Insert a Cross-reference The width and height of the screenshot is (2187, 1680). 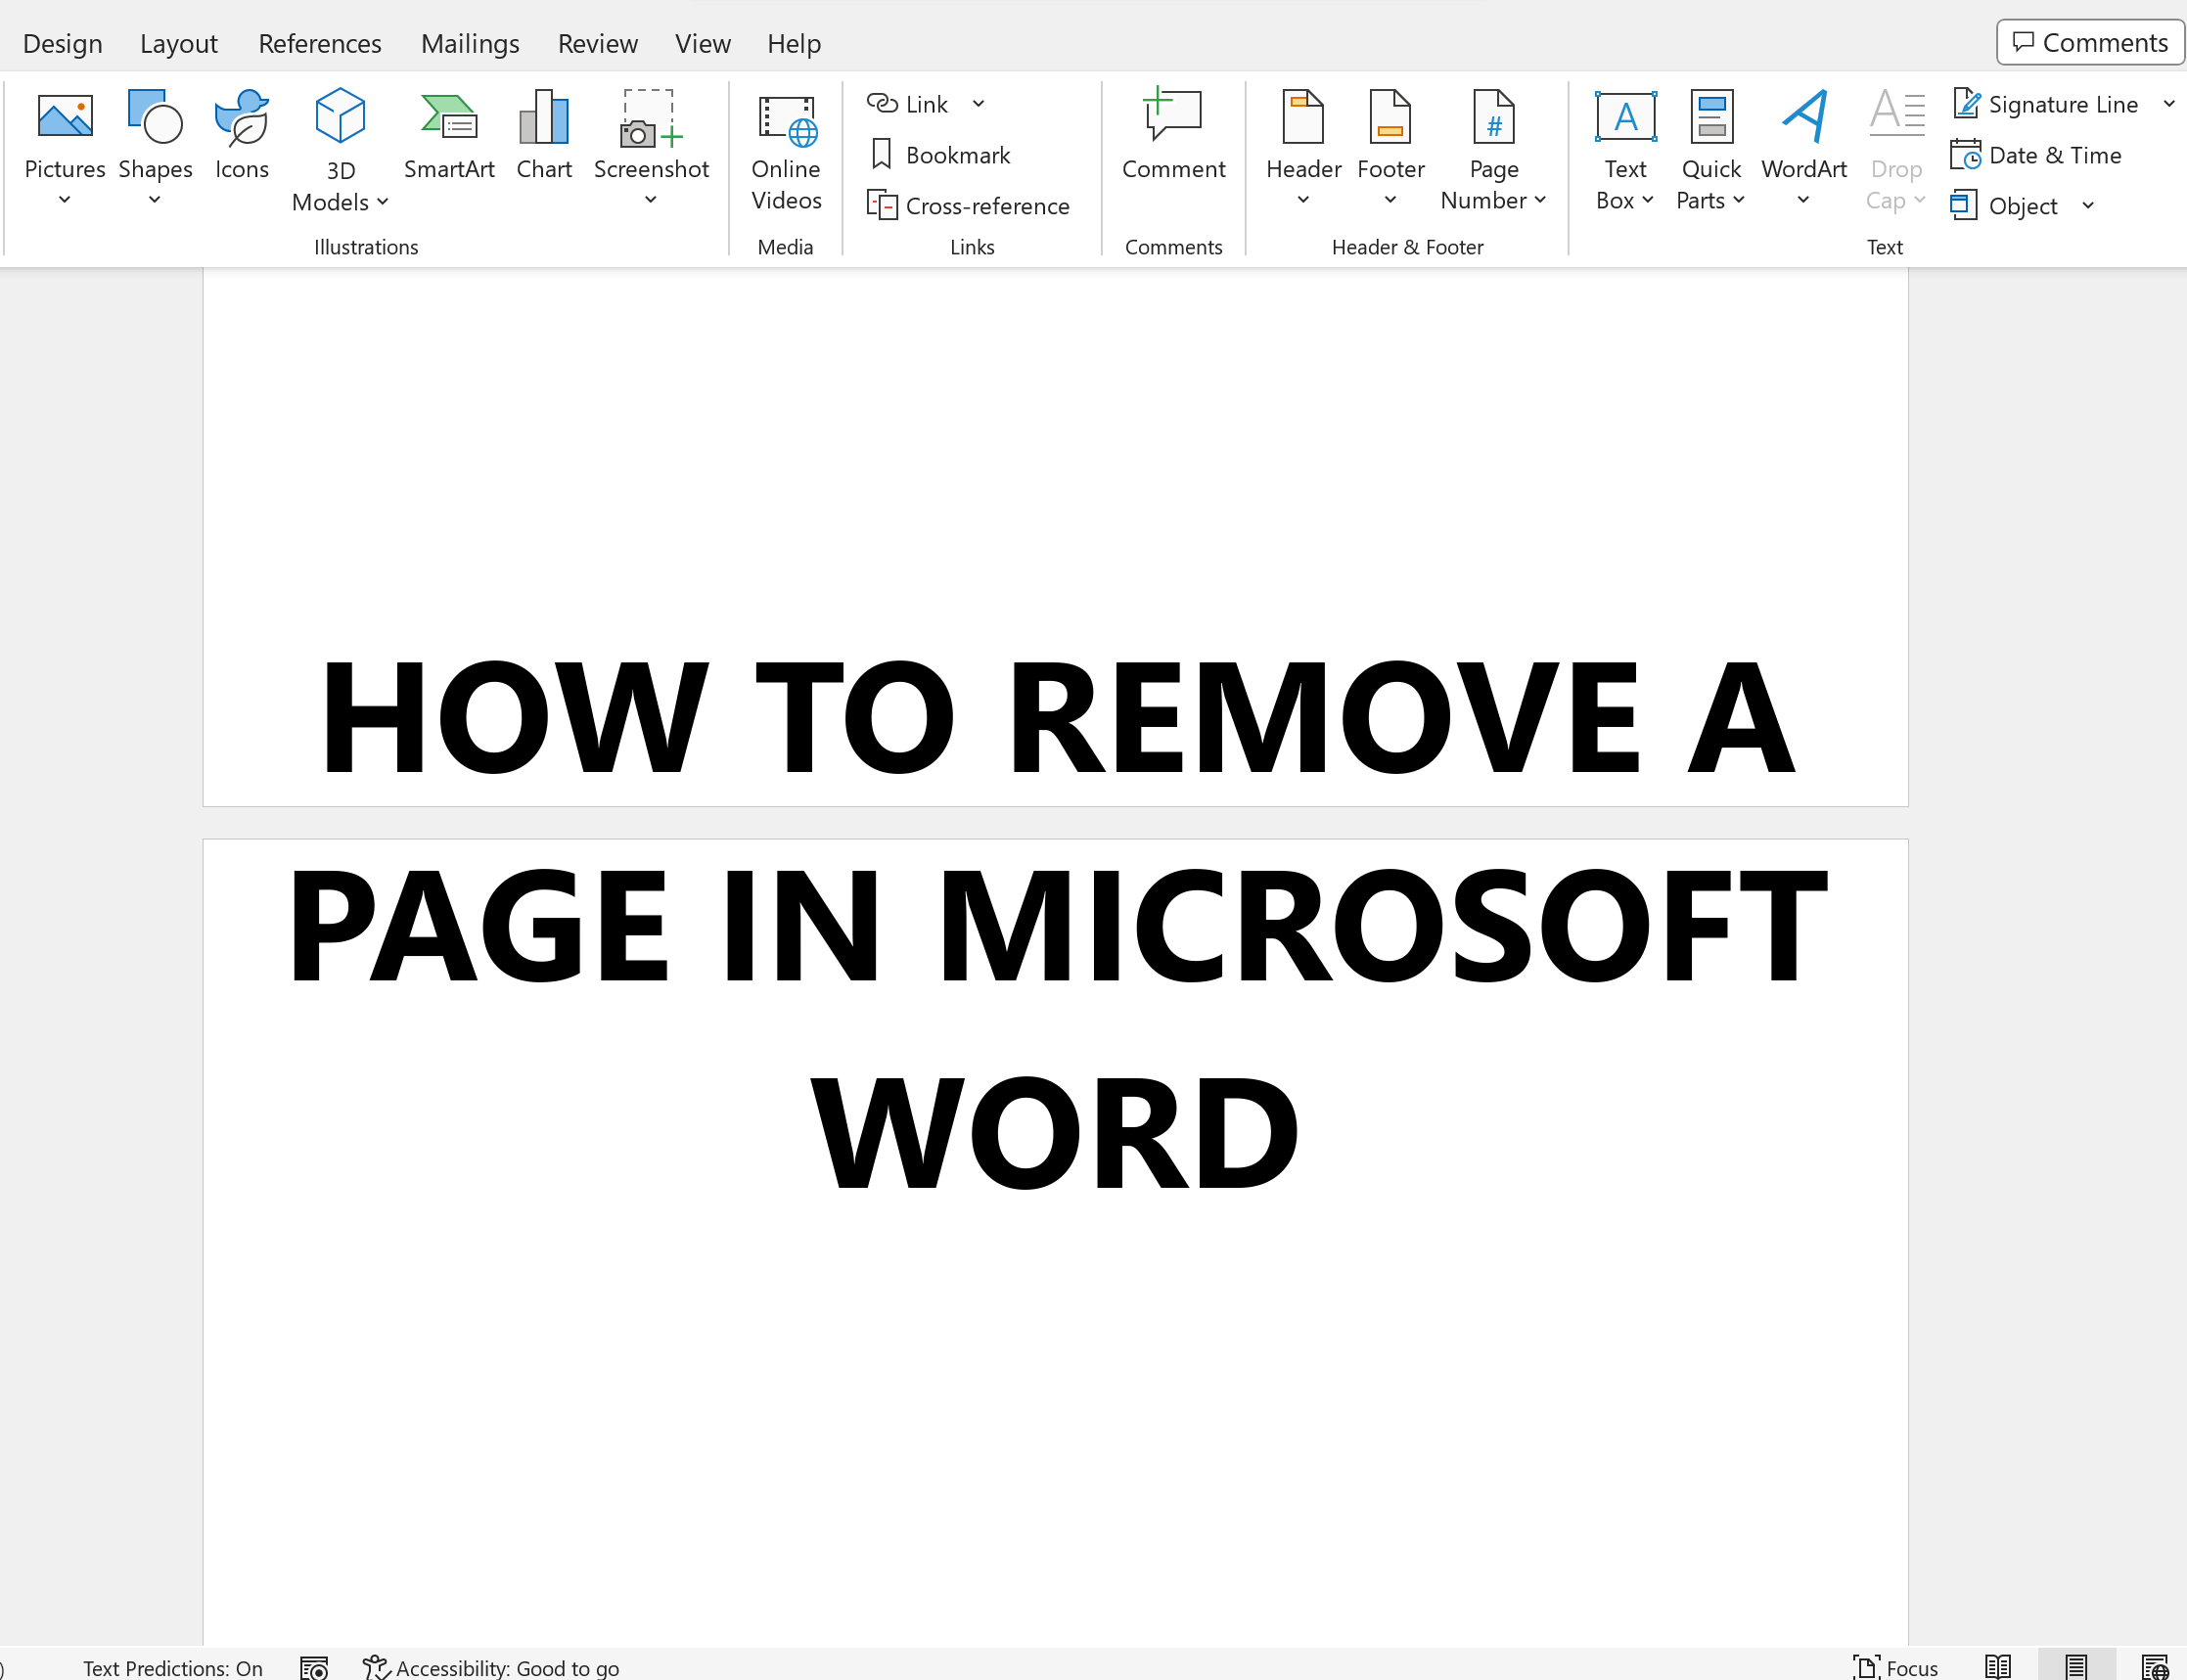point(968,206)
